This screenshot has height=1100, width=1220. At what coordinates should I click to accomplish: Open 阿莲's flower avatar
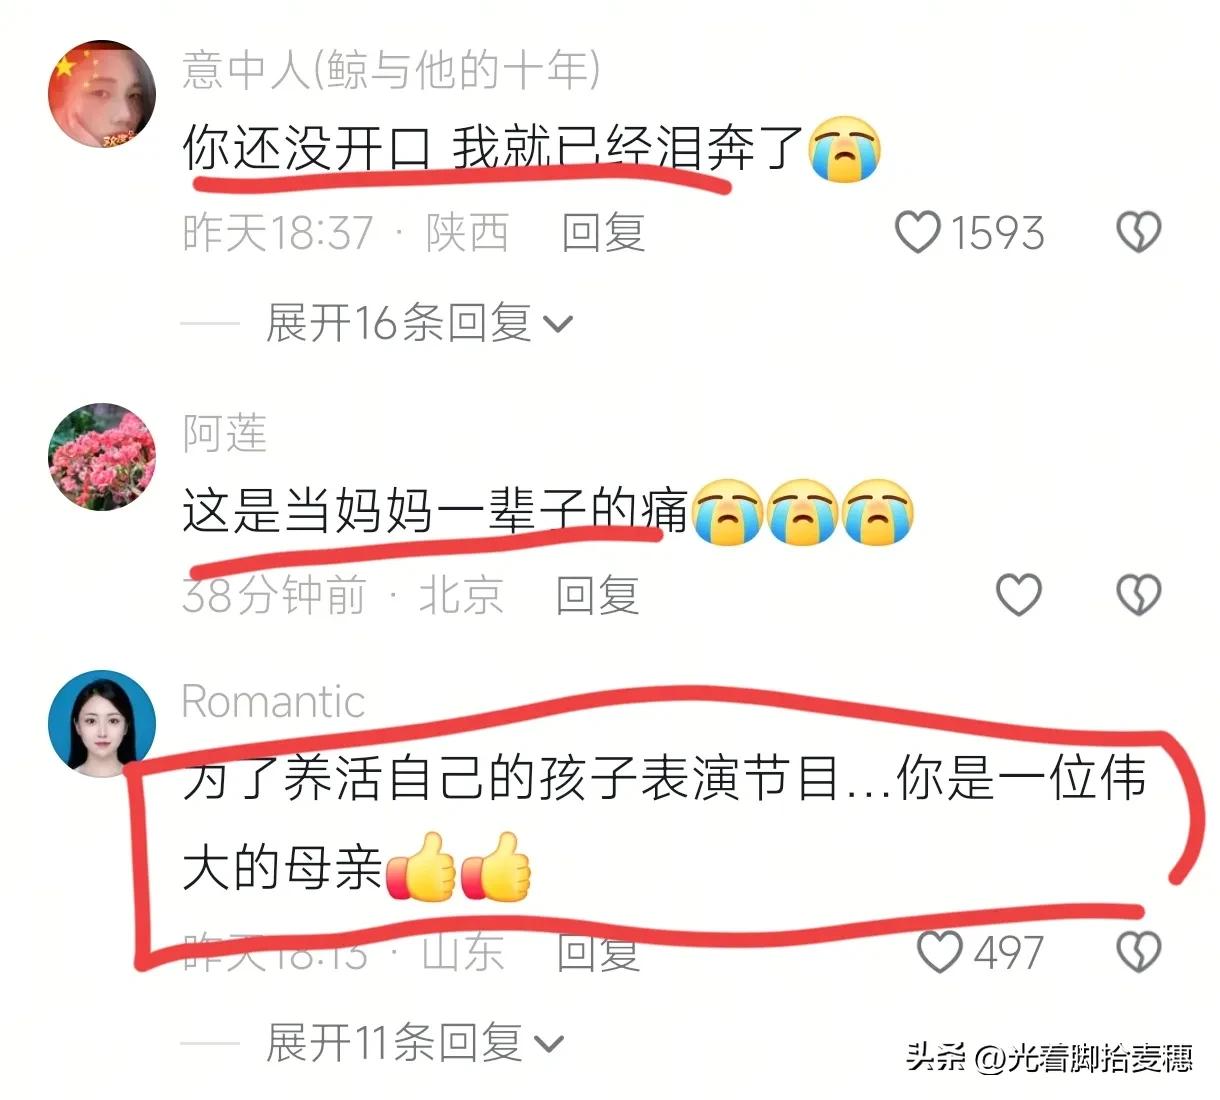click(x=102, y=457)
